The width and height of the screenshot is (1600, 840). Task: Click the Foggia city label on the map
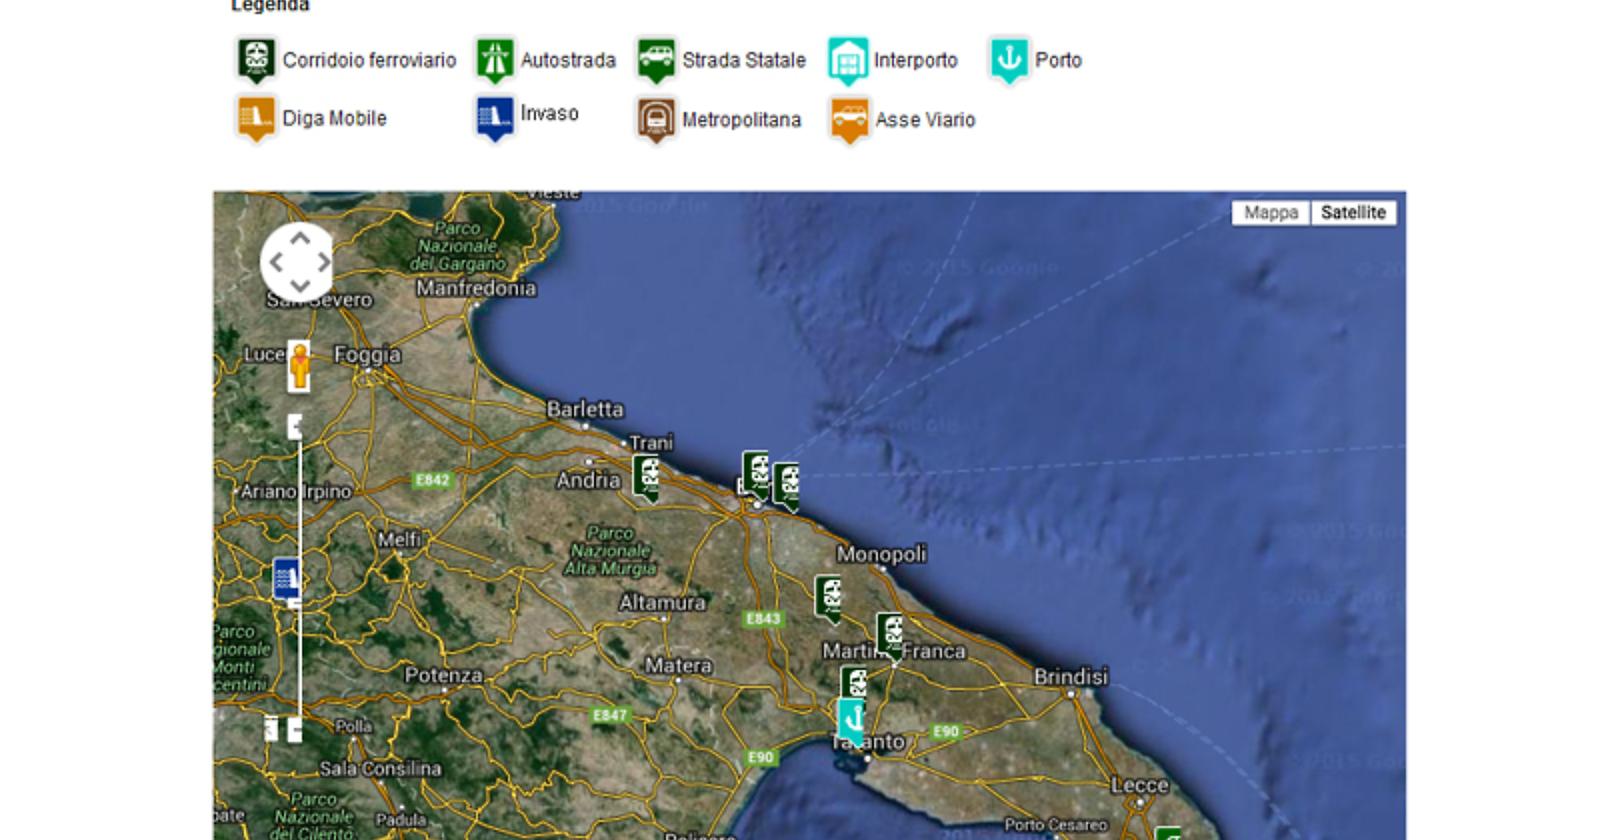click(x=367, y=355)
